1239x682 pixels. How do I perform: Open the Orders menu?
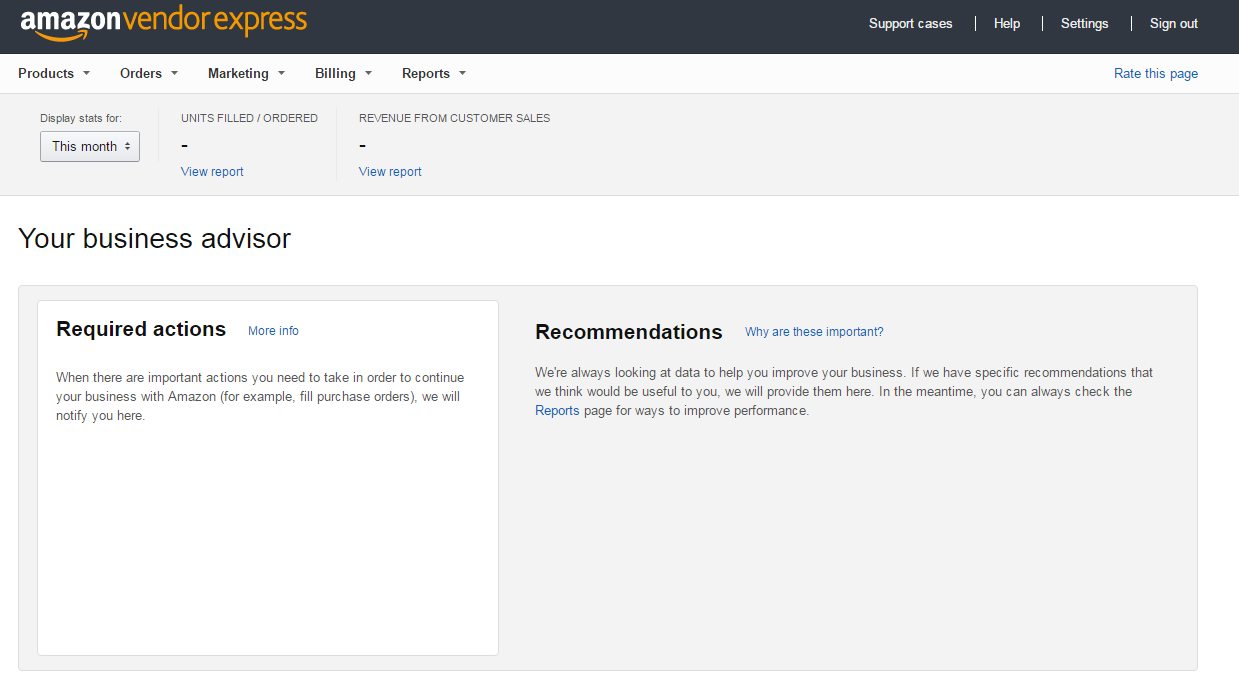coord(149,73)
